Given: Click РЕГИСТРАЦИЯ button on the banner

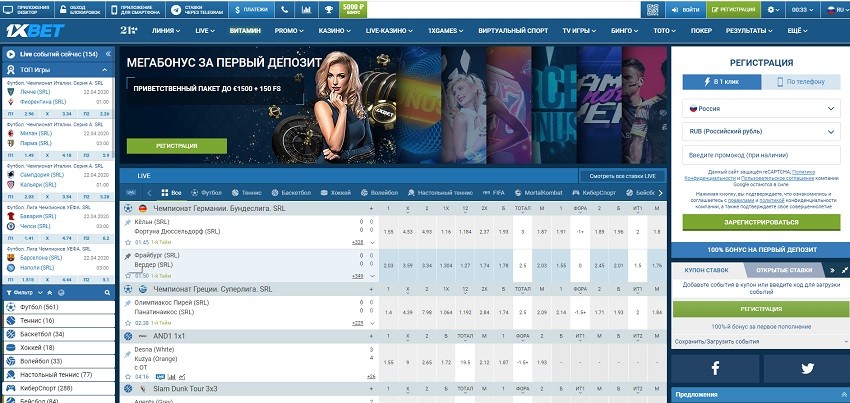Looking at the screenshot, I should click(177, 146).
